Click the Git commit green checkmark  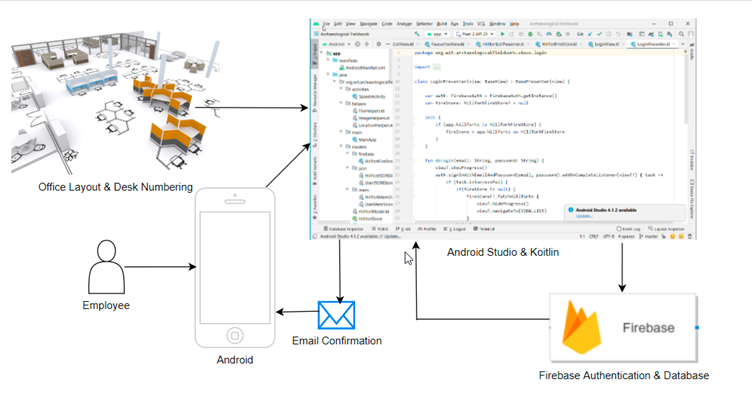[599, 34]
